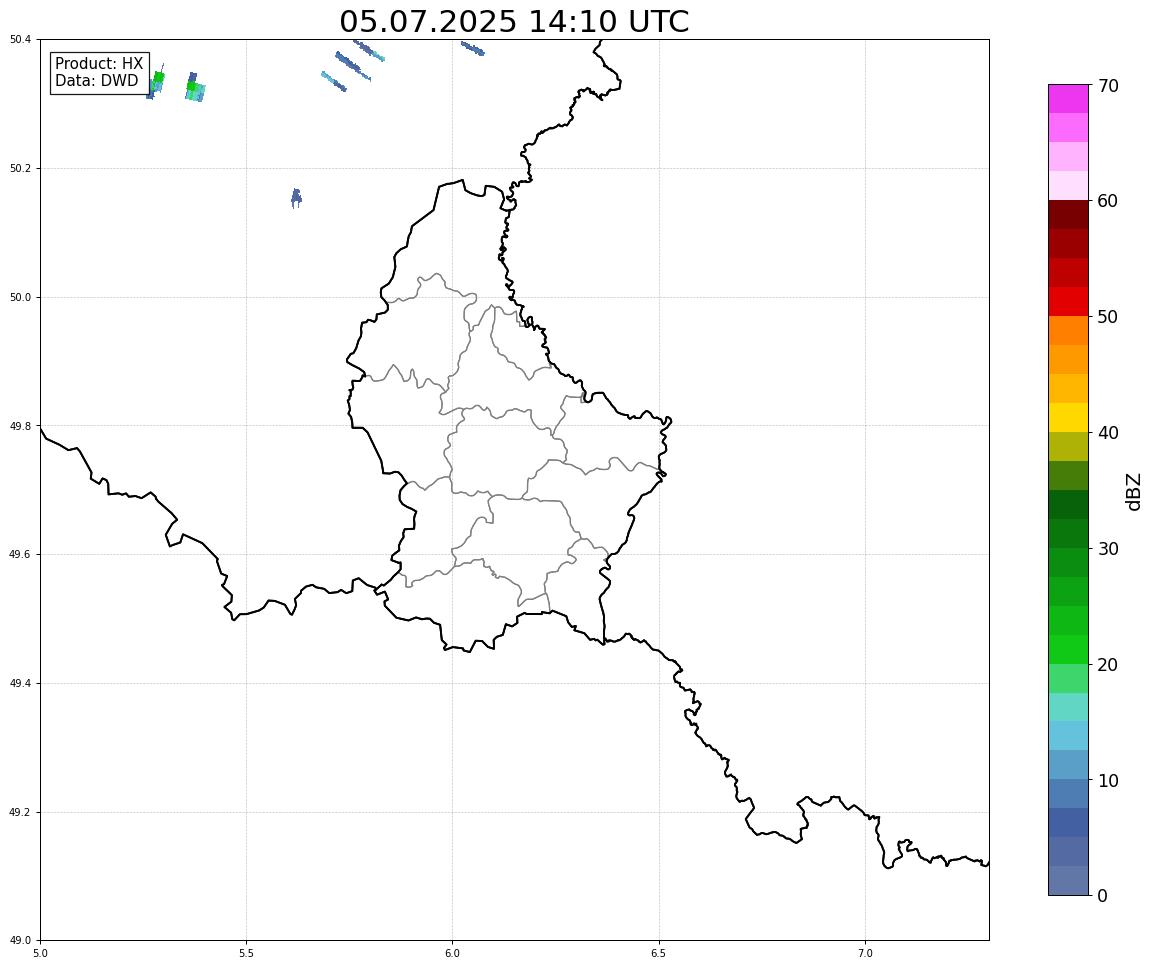This screenshot has height=968, width=1152.
Task: Click the bottom 0 dBZ colorbar segment
Action: coord(1068,881)
